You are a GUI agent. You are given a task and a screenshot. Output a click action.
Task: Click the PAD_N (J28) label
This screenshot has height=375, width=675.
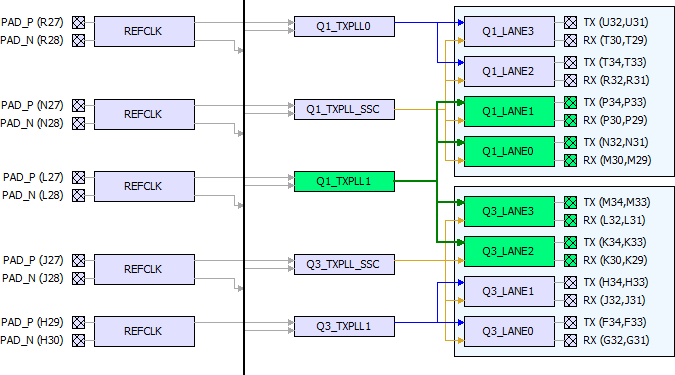coord(33,279)
